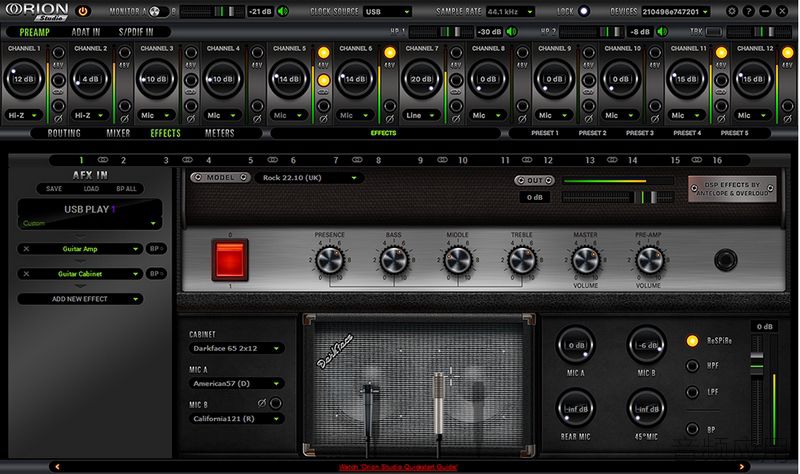This screenshot has width=800, height=474.
Task: Open Channel 1 Hi-Z input type dropdown
Action: (23, 115)
